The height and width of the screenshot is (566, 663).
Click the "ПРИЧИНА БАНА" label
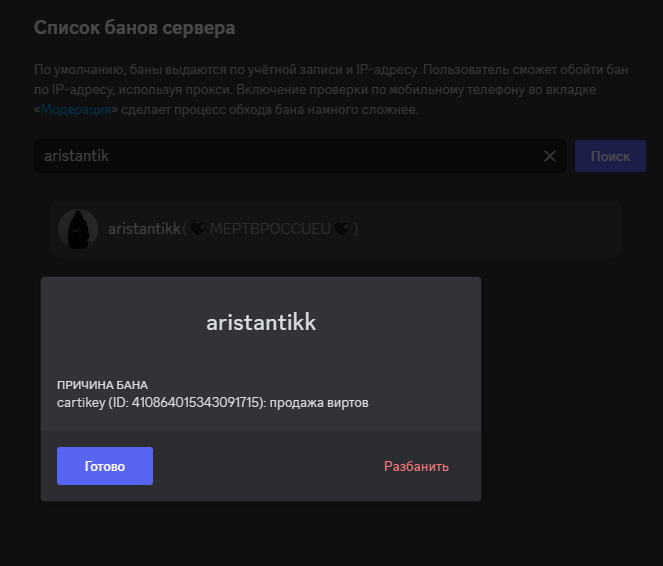click(x=102, y=385)
